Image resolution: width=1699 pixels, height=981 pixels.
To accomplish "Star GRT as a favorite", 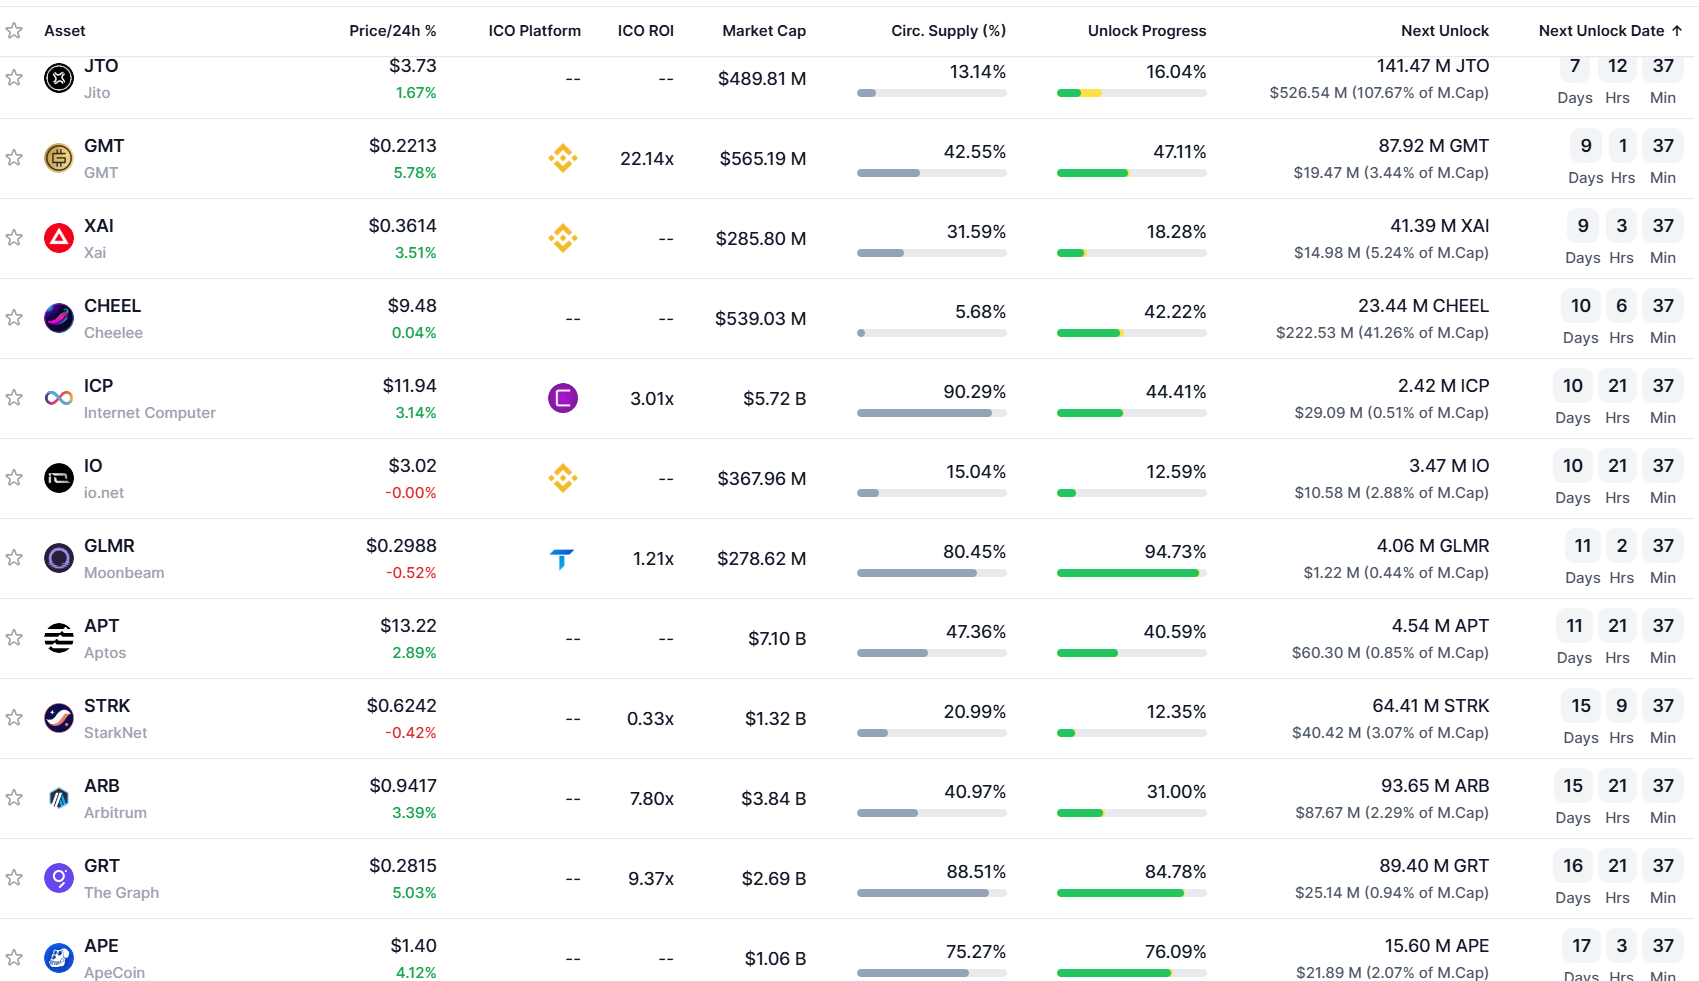I will [x=14, y=877].
